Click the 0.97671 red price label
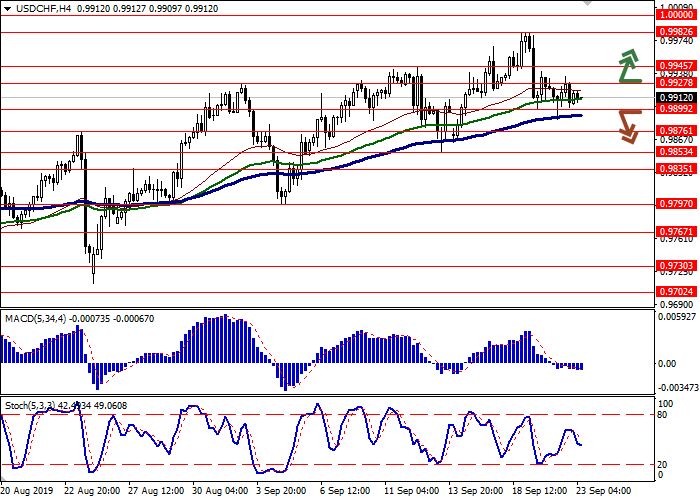The image size is (700, 500). (x=676, y=231)
